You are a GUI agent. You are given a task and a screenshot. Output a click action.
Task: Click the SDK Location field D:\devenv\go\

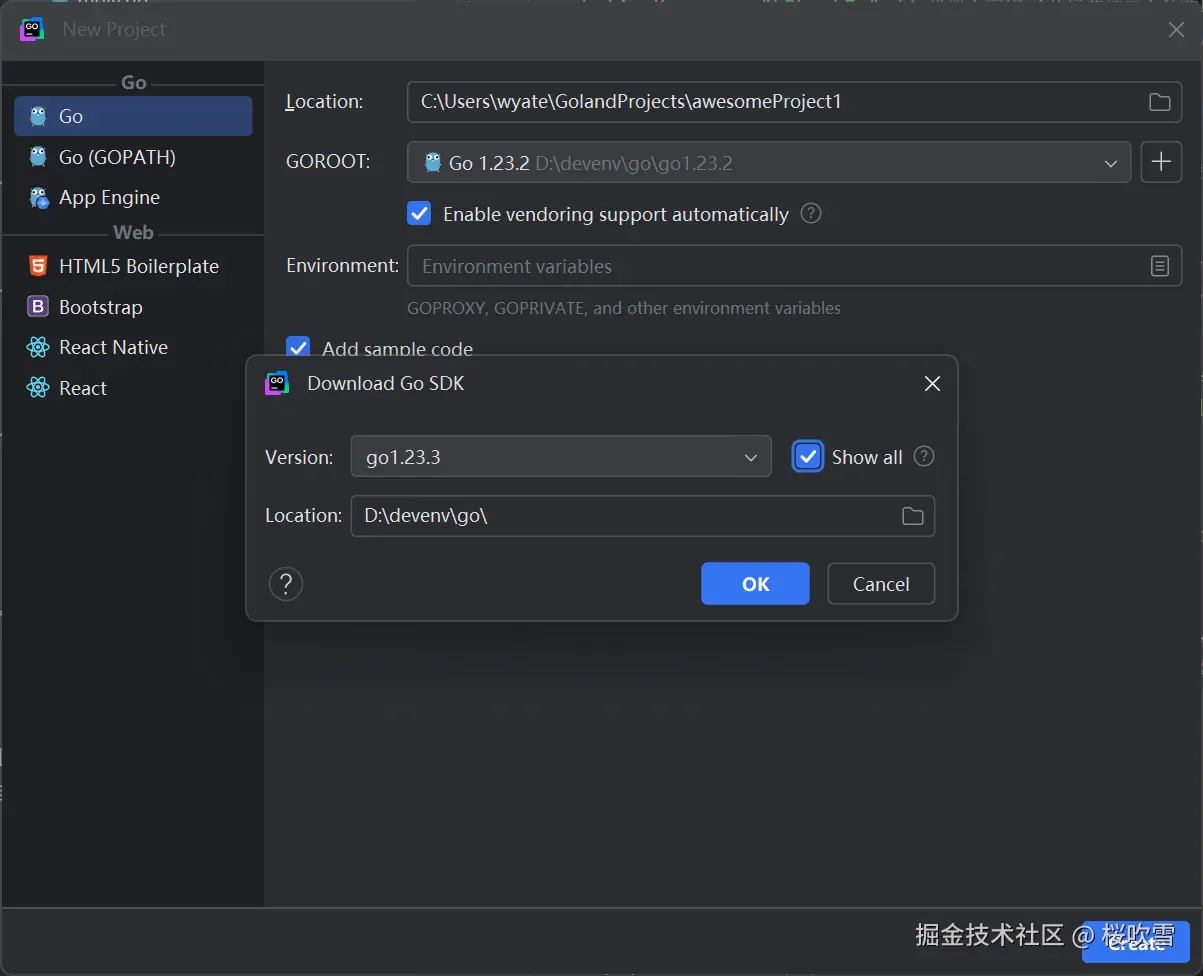[x=642, y=516]
